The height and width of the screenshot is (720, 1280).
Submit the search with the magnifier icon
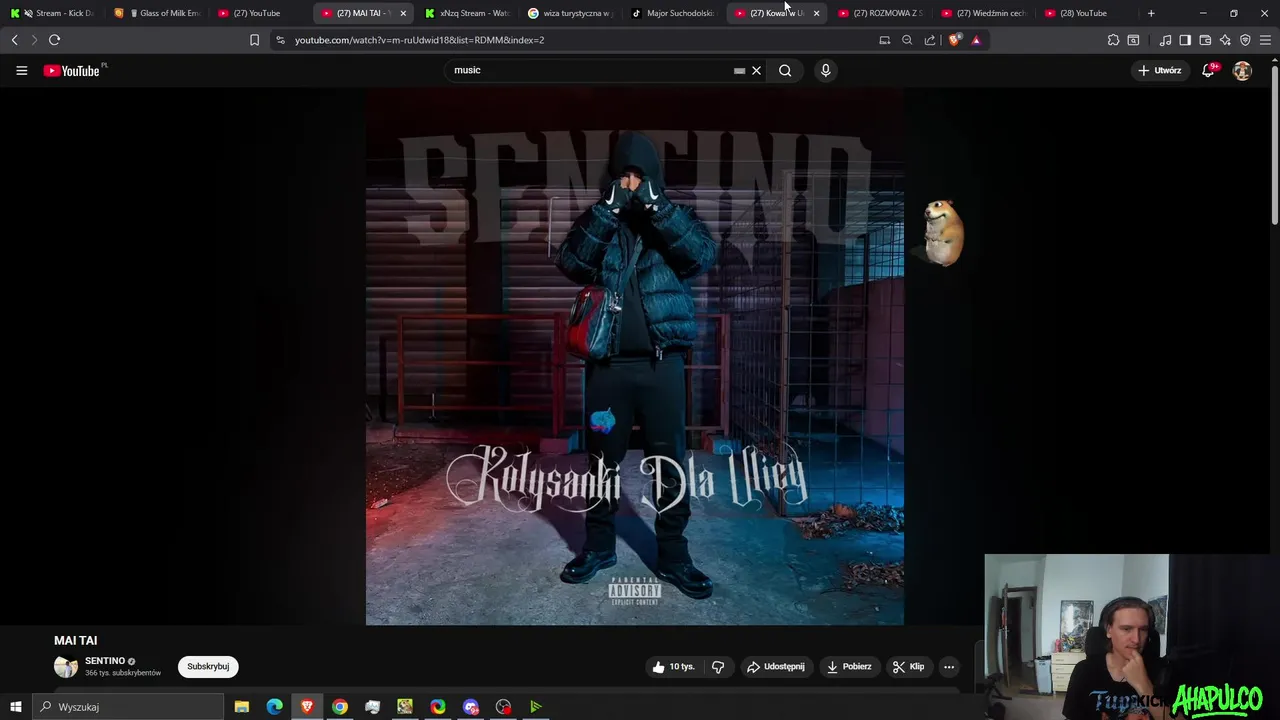click(785, 70)
